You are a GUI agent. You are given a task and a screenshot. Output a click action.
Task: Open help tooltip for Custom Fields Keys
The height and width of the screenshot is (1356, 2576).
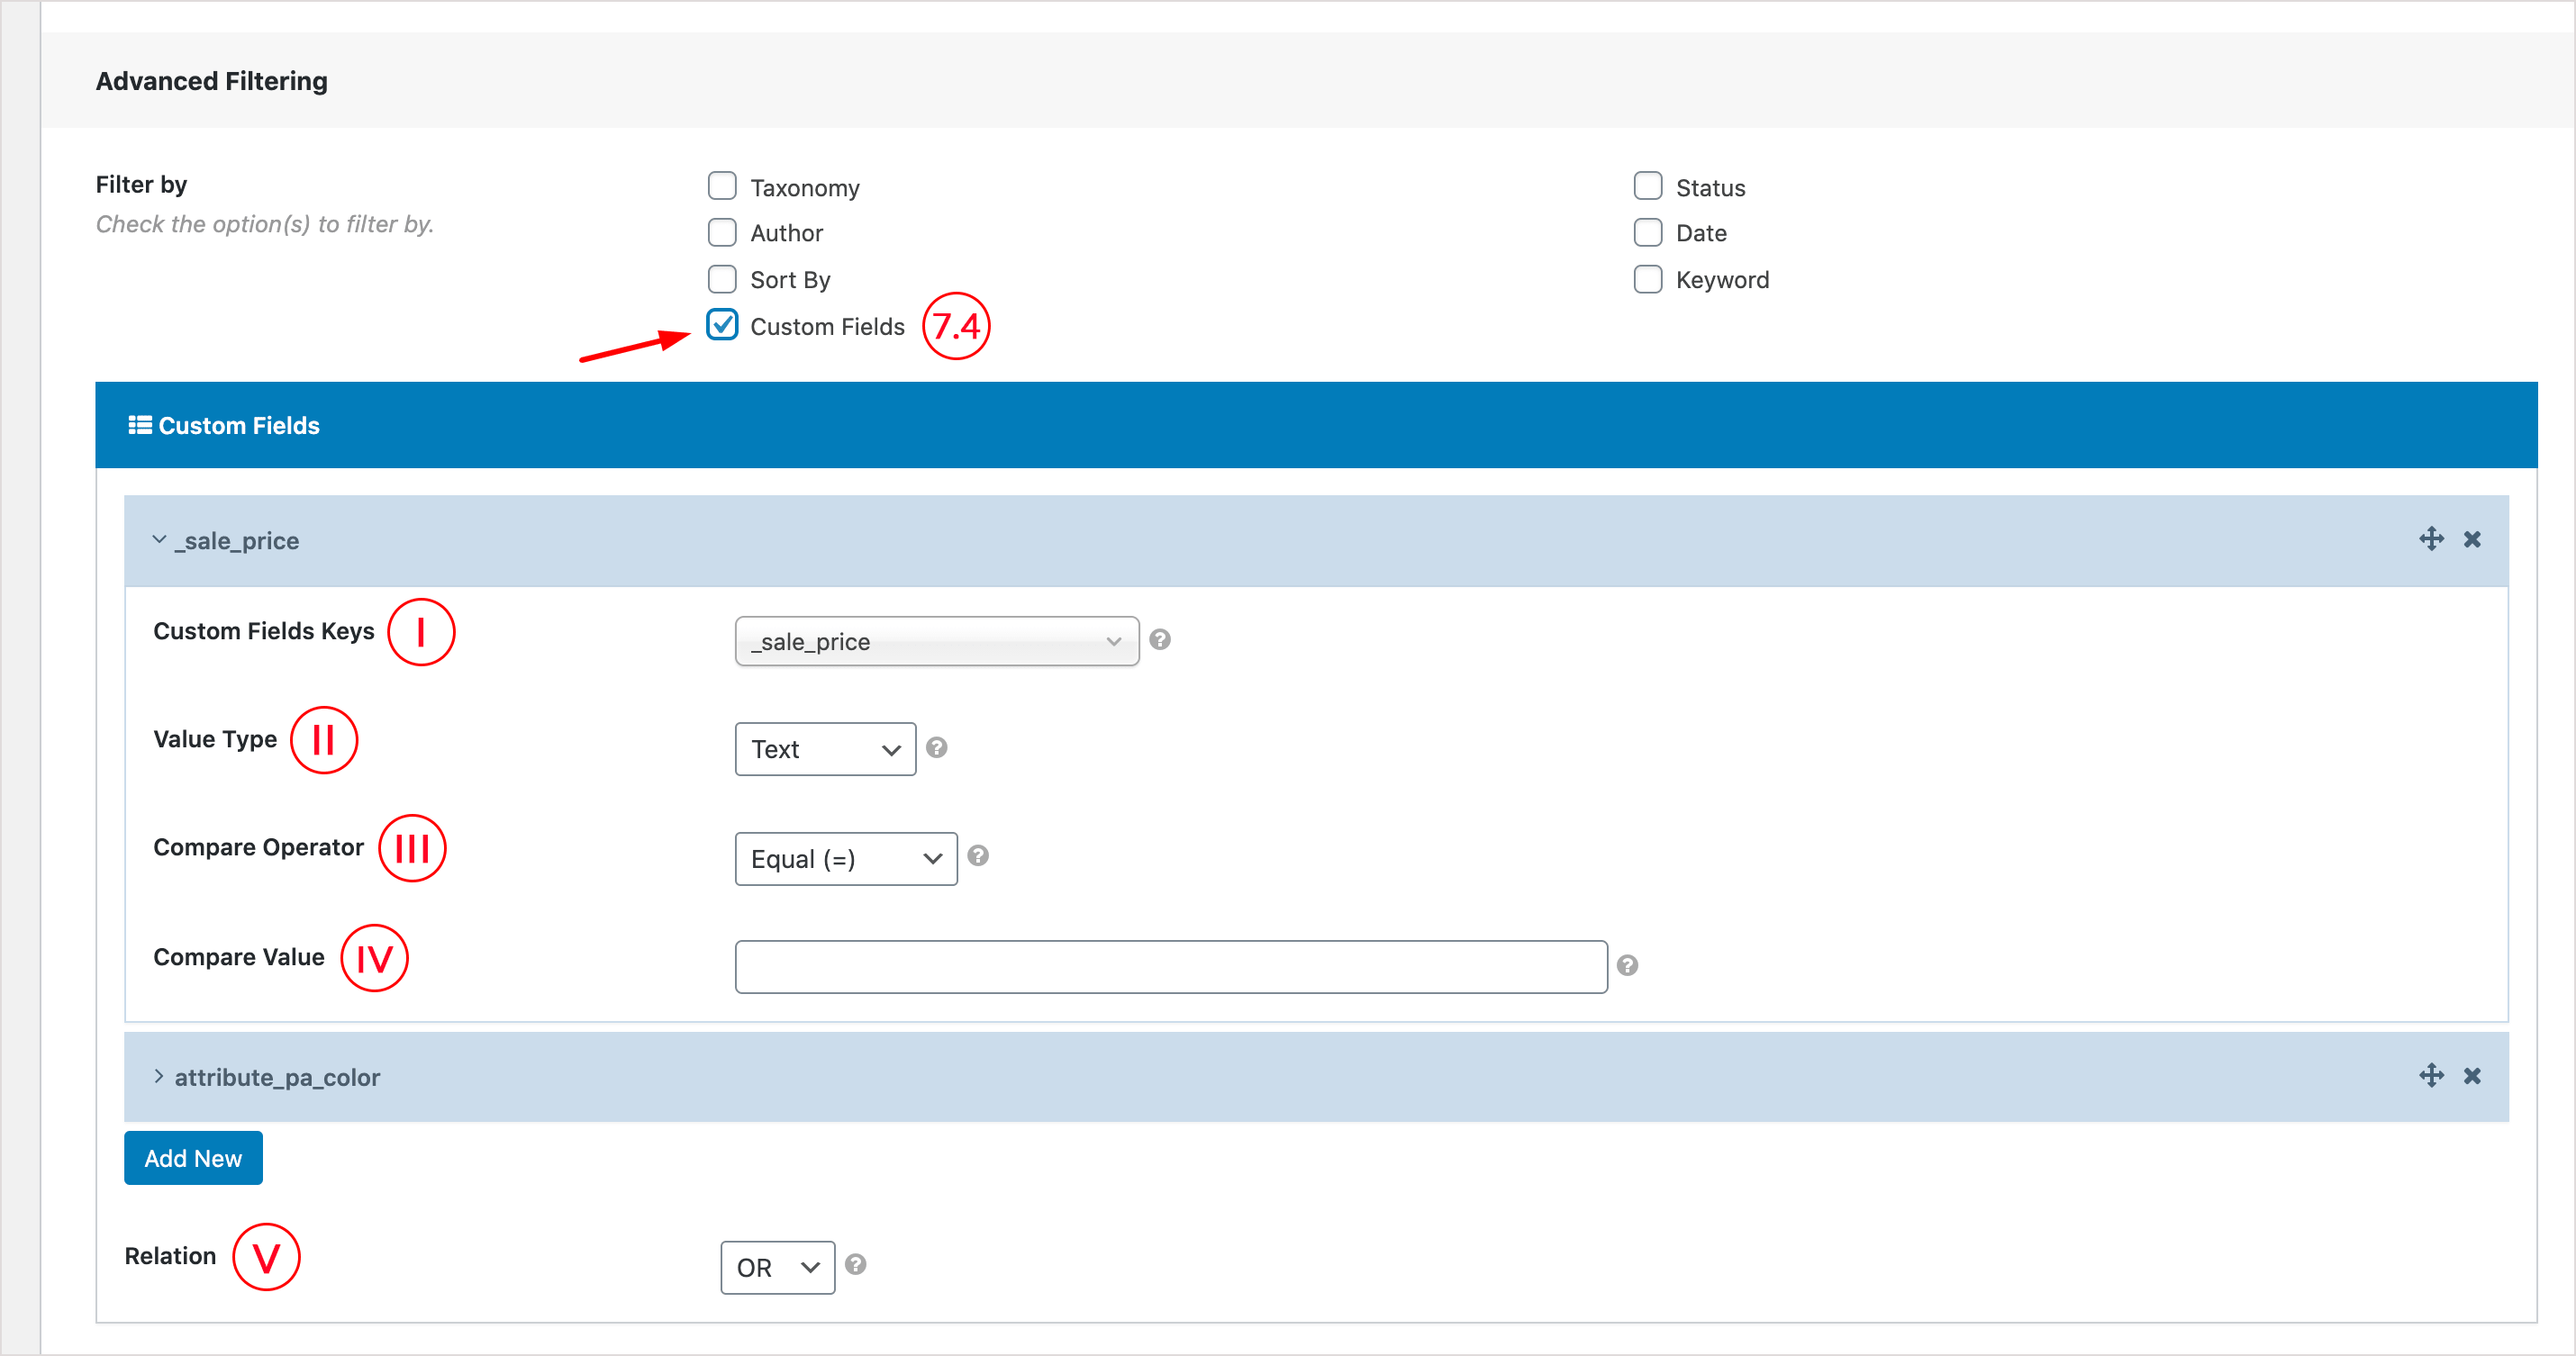pyautogui.click(x=1160, y=640)
